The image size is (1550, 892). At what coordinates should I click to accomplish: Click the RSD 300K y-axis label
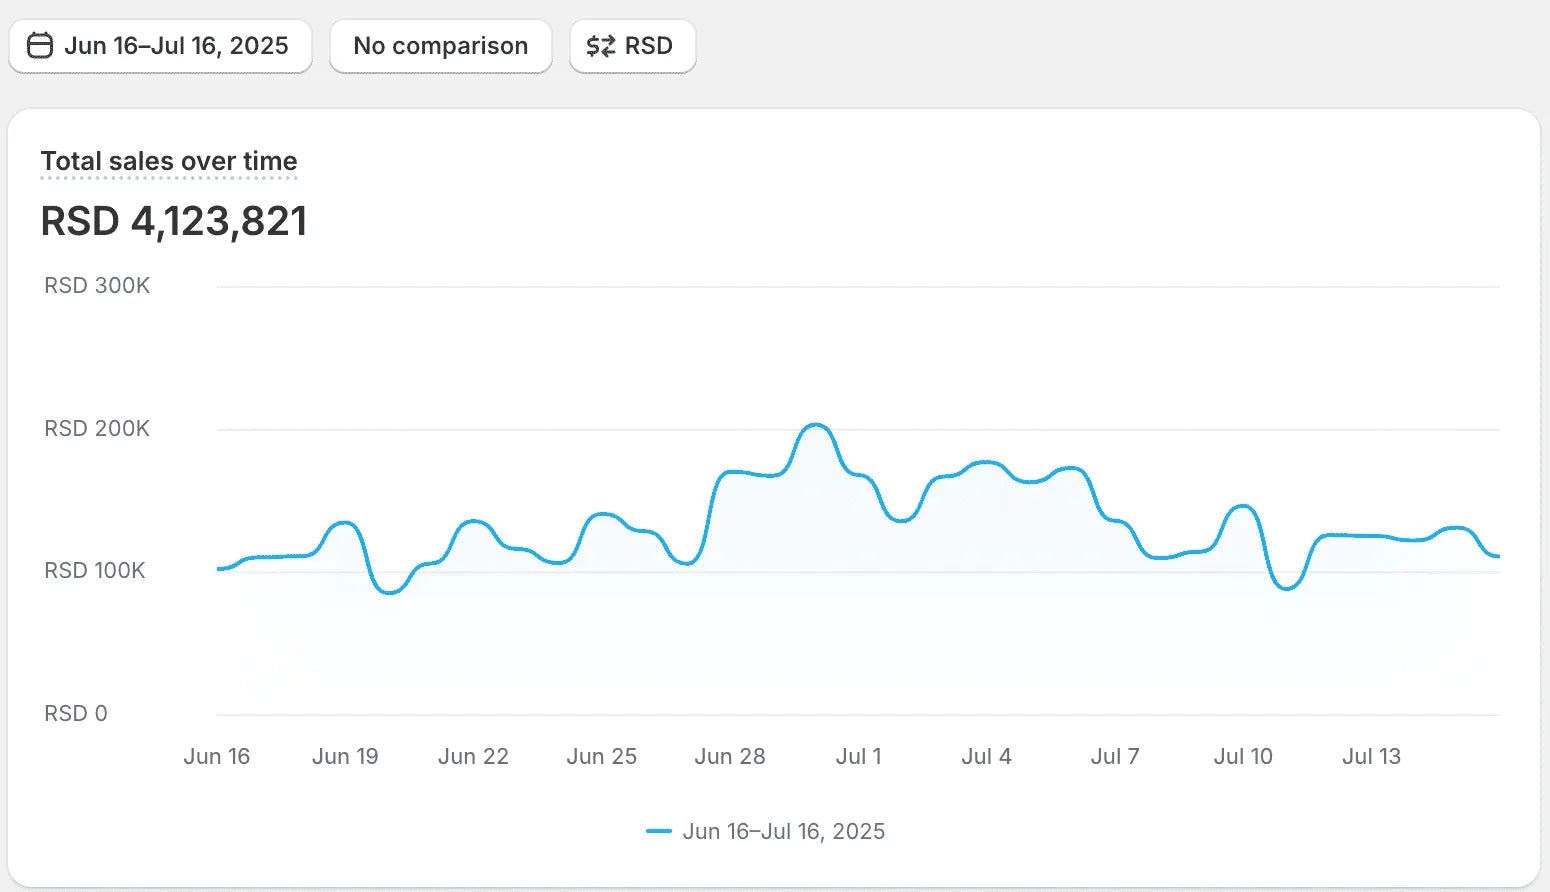pyautogui.click(x=97, y=286)
